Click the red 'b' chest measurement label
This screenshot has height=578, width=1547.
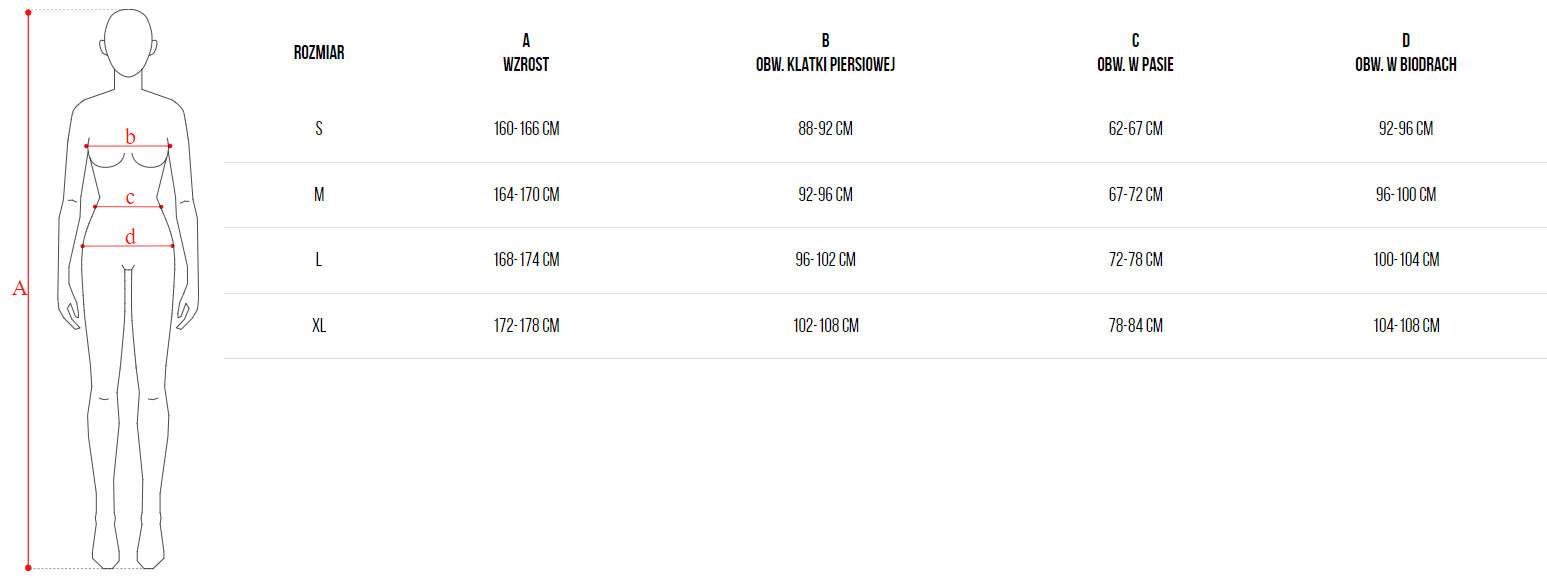click(129, 137)
